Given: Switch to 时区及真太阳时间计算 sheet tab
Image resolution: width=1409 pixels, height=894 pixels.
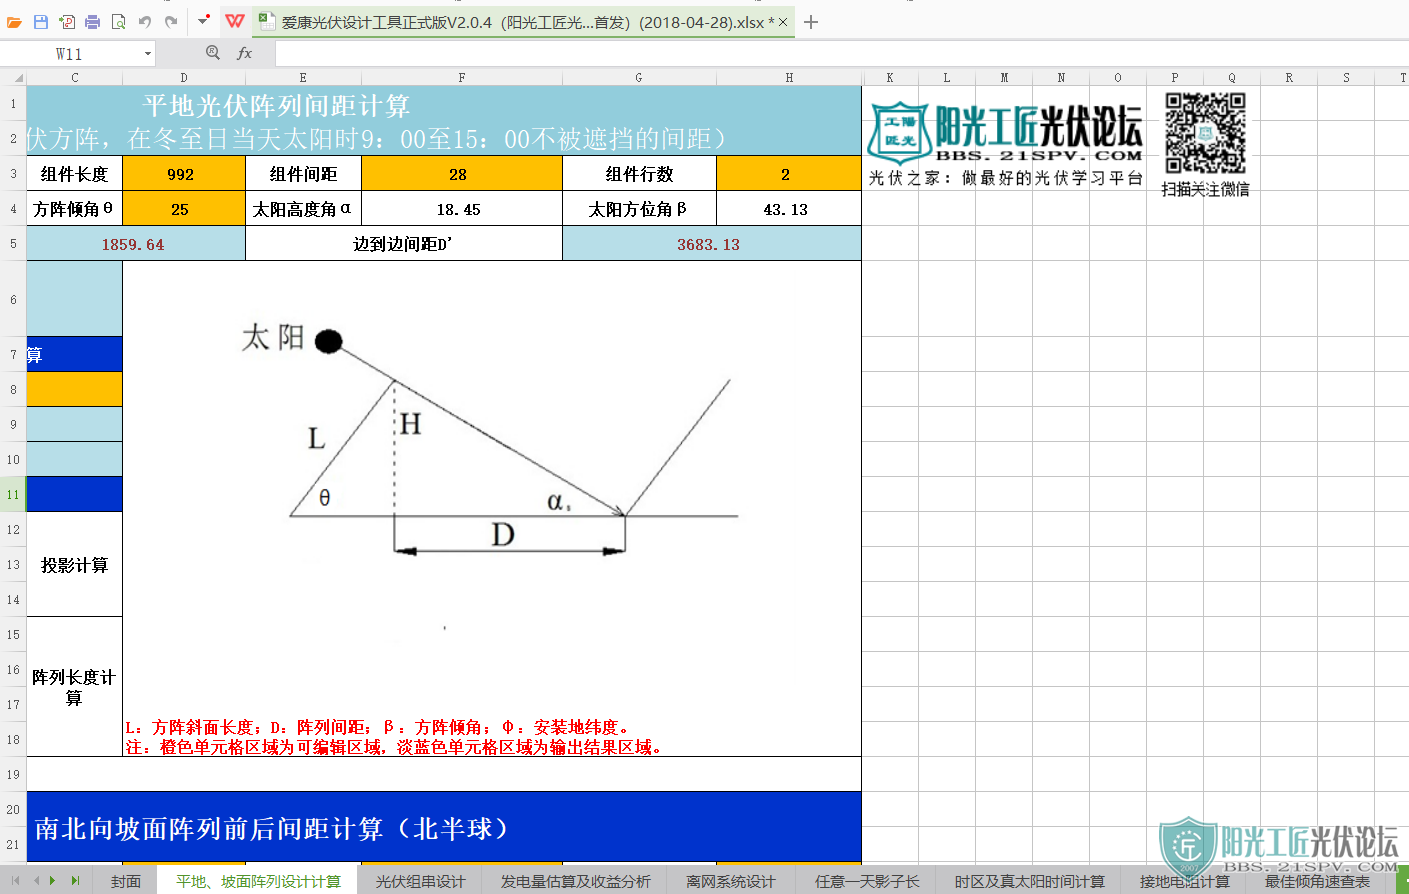Looking at the screenshot, I should (x=1030, y=881).
